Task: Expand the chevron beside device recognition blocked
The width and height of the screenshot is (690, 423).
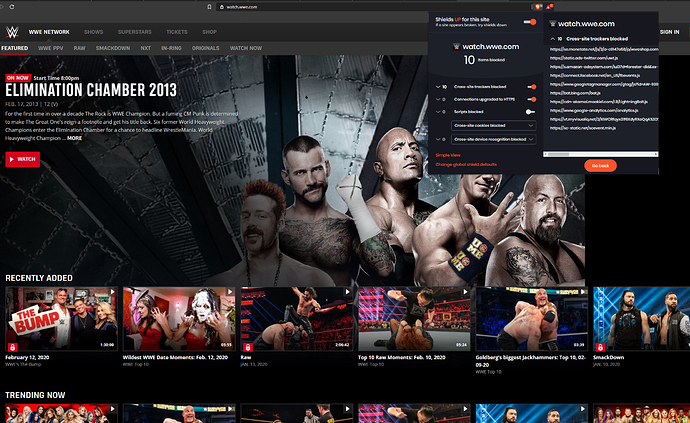Action: tap(438, 139)
